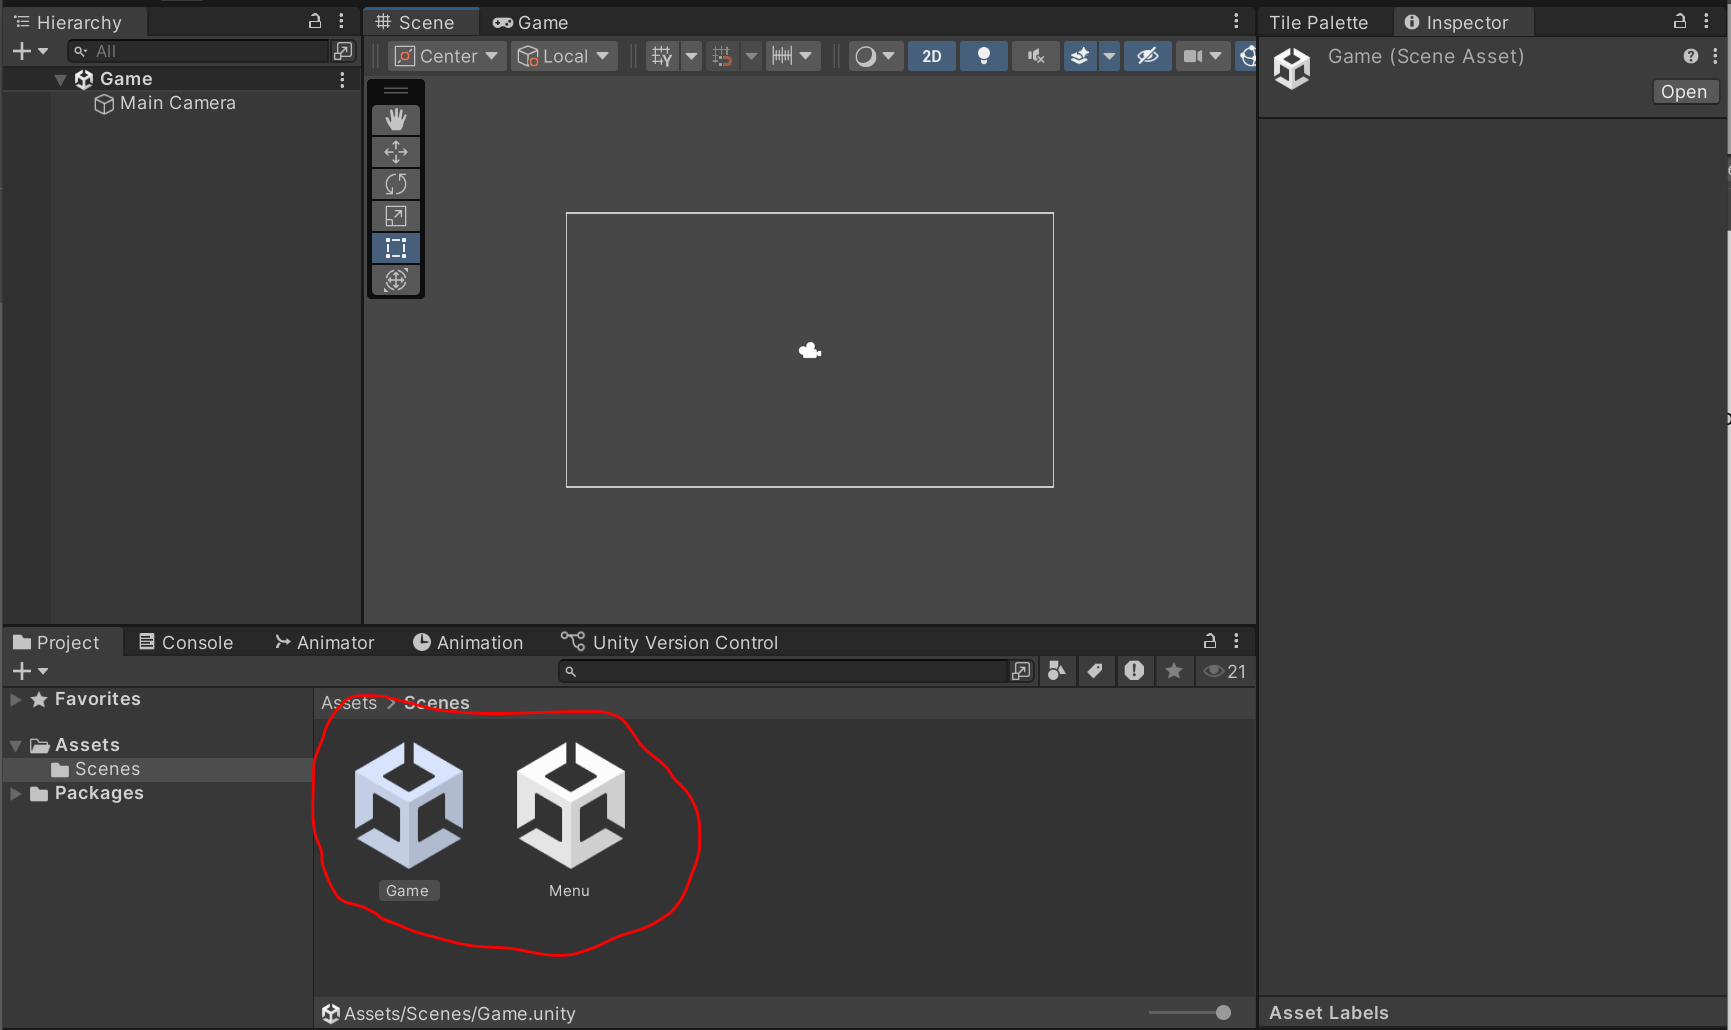
Task: Select the Rotate tool
Action: (396, 184)
